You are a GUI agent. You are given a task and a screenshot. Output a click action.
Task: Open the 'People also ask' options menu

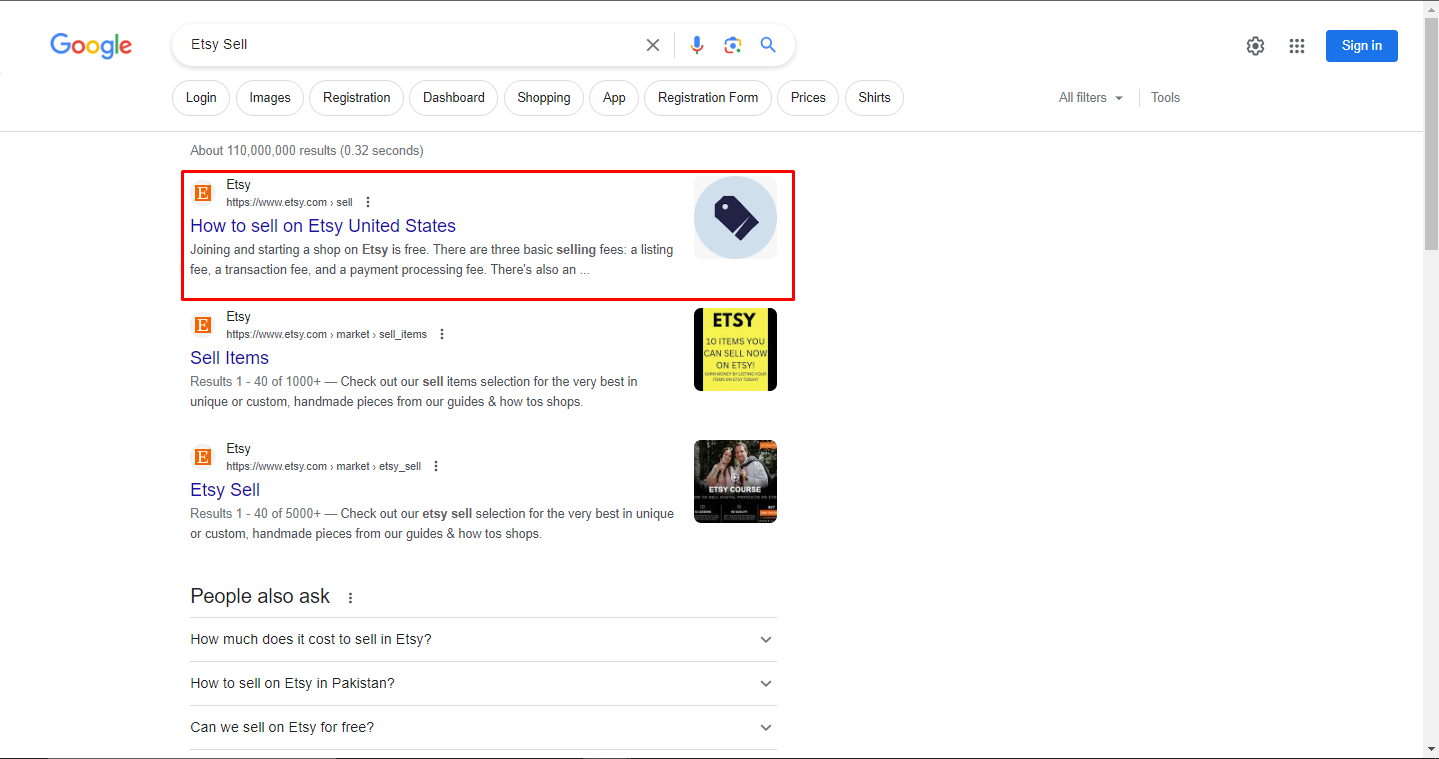[350, 598]
